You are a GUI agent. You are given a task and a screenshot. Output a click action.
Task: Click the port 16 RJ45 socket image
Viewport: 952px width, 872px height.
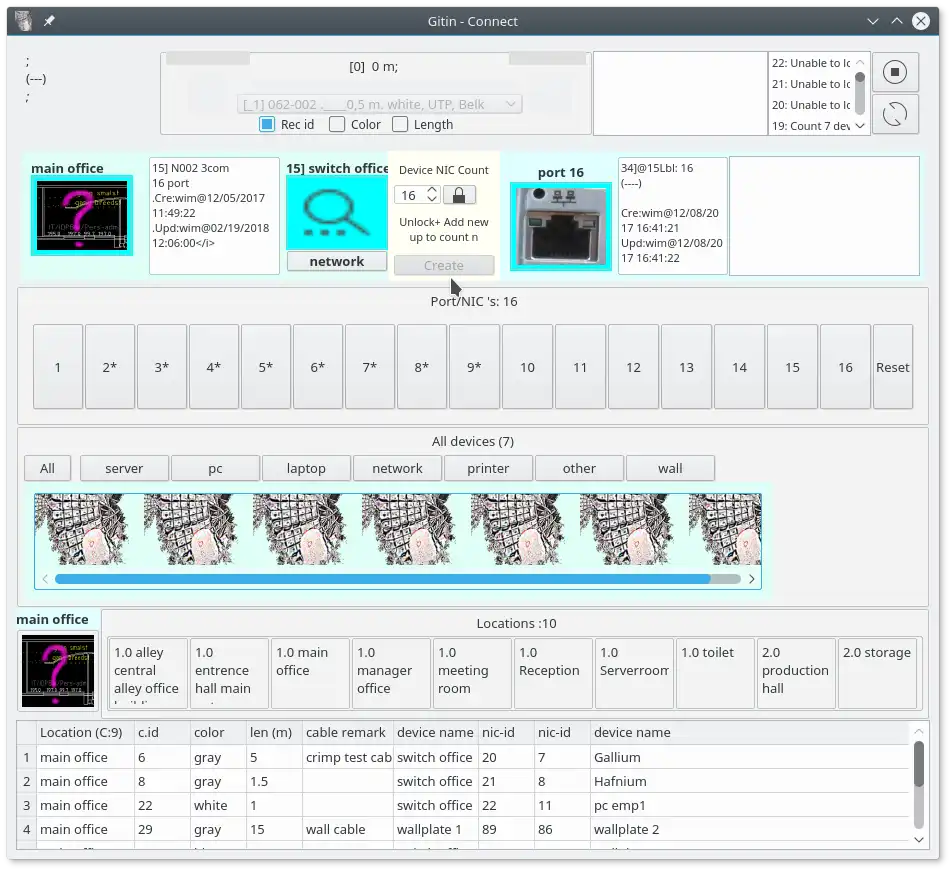pyautogui.click(x=561, y=226)
